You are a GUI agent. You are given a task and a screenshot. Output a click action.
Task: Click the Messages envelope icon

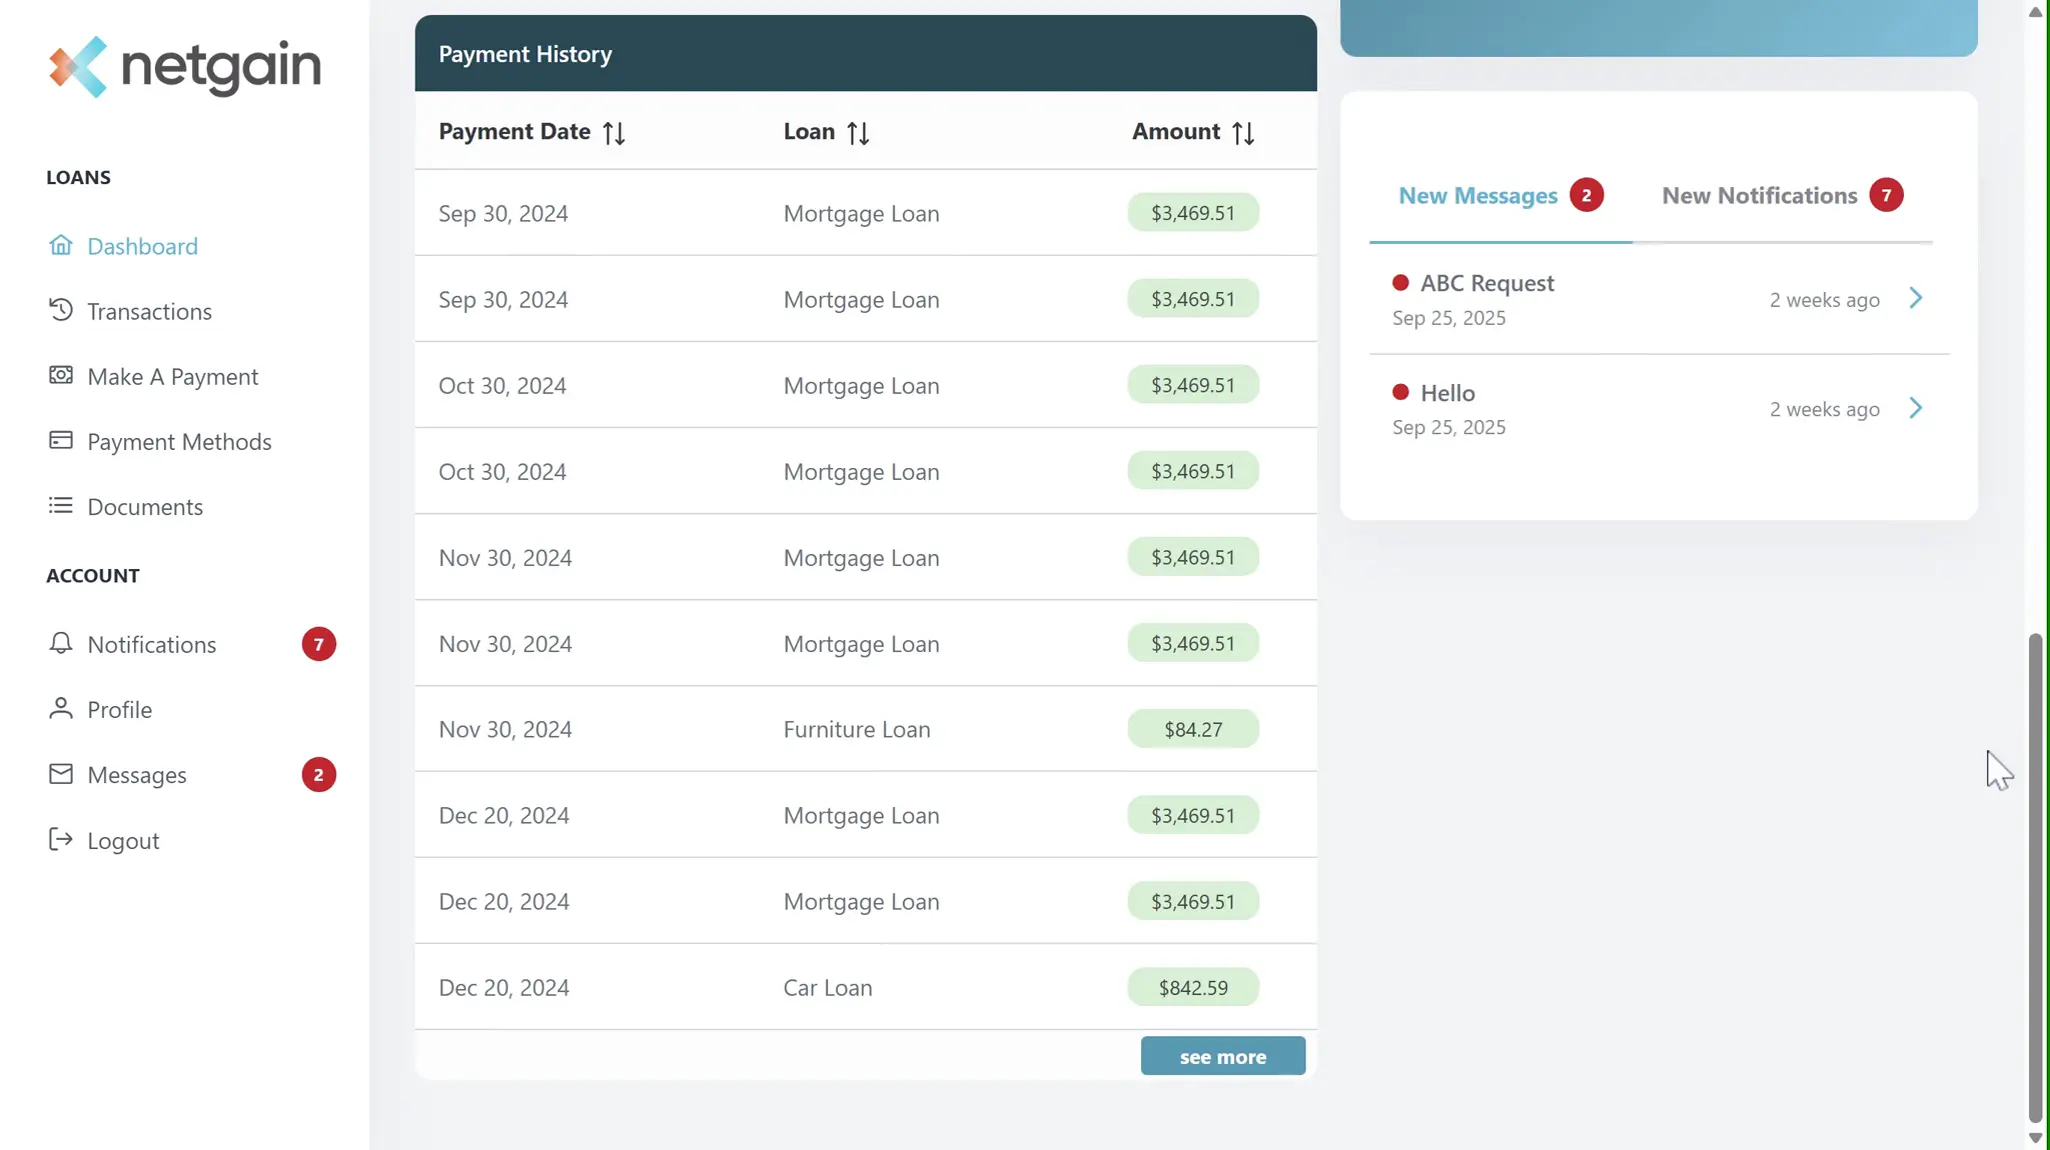[61, 774]
